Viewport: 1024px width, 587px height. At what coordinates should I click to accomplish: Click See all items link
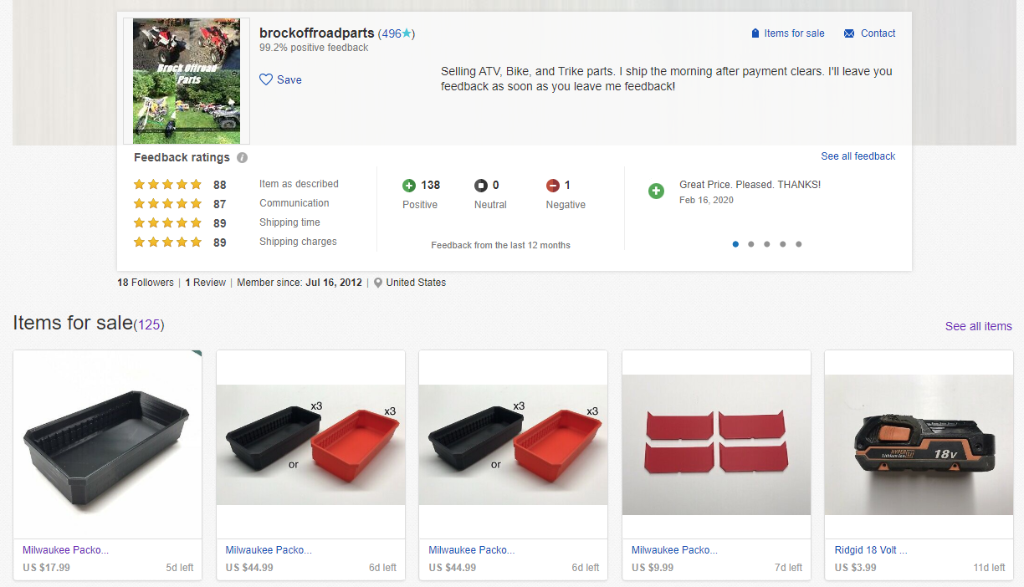[978, 326]
